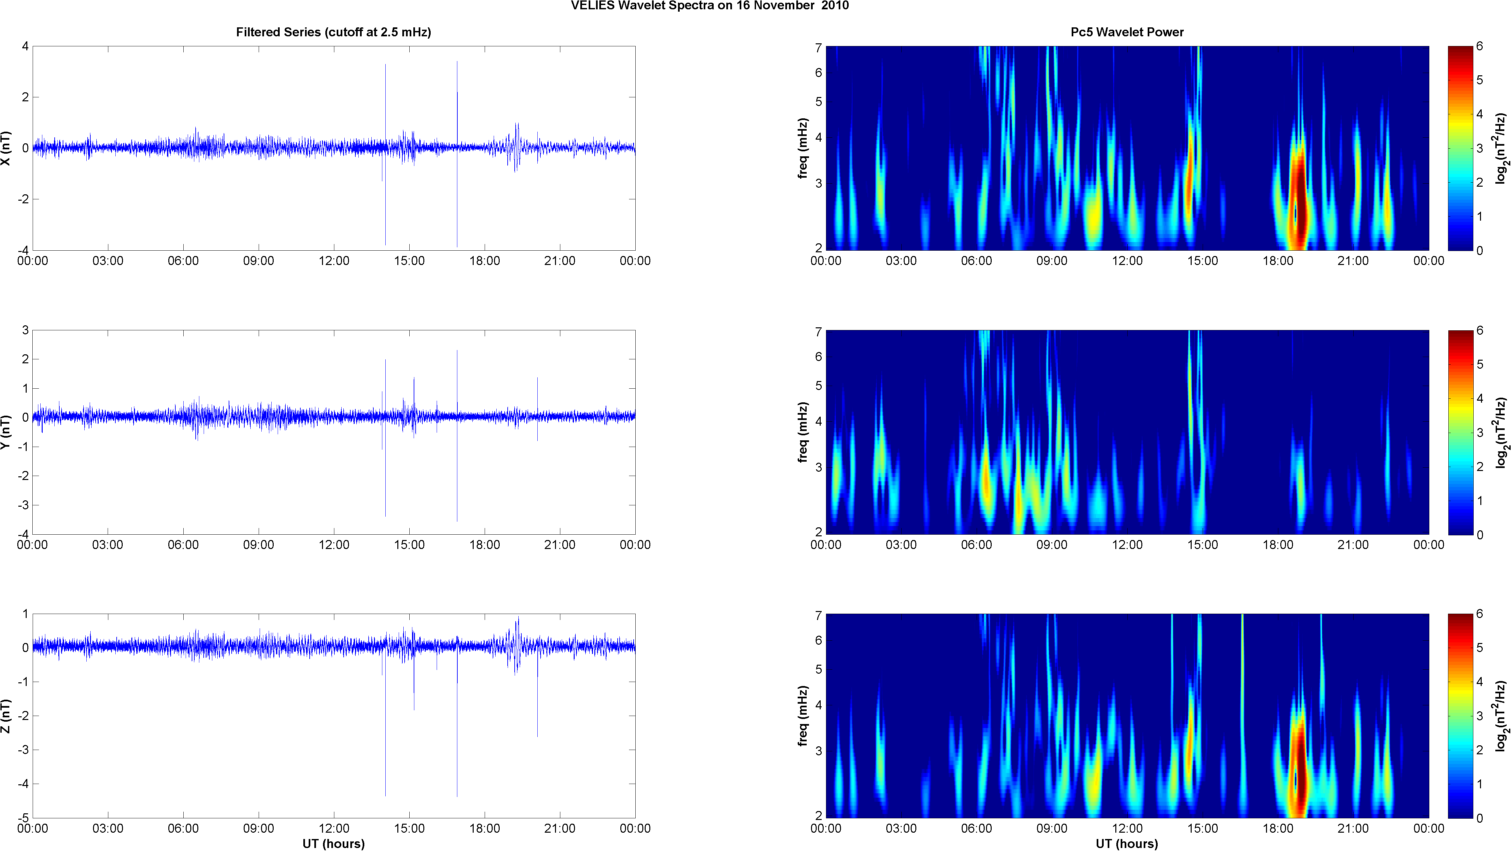Click the middle wavelet plot's color bar
Viewport: 1511px width, 851px height.
tap(1460, 432)
